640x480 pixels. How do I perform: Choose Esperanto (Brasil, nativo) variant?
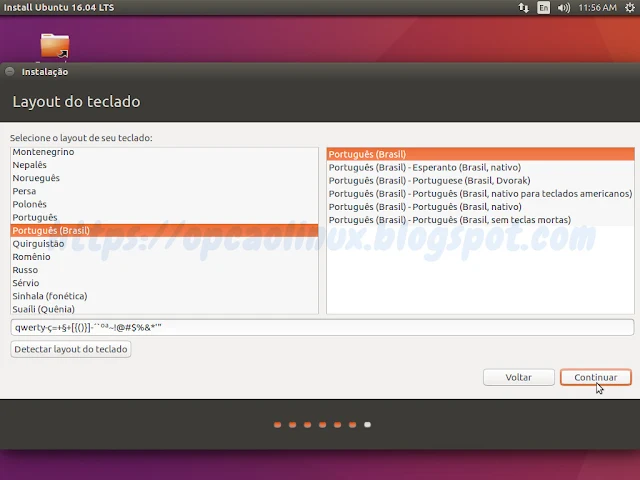480,167
